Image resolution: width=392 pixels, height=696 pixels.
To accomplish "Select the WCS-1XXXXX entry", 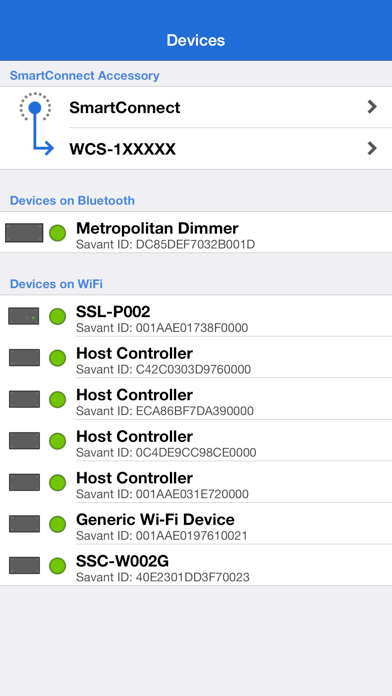I will pyautogui.click(x=123, y=149).
